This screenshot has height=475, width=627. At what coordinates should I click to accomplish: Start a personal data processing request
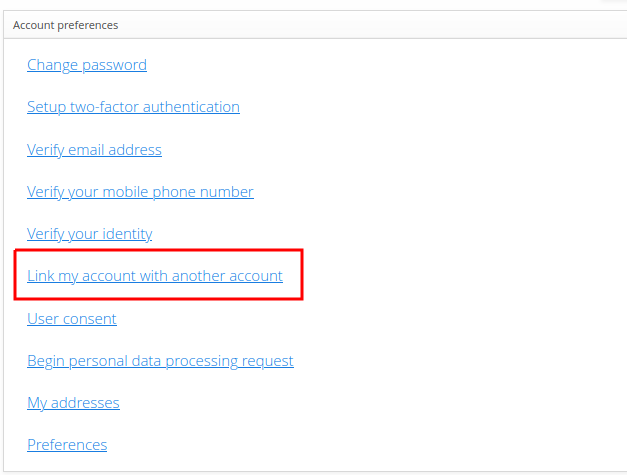[160, 361]
